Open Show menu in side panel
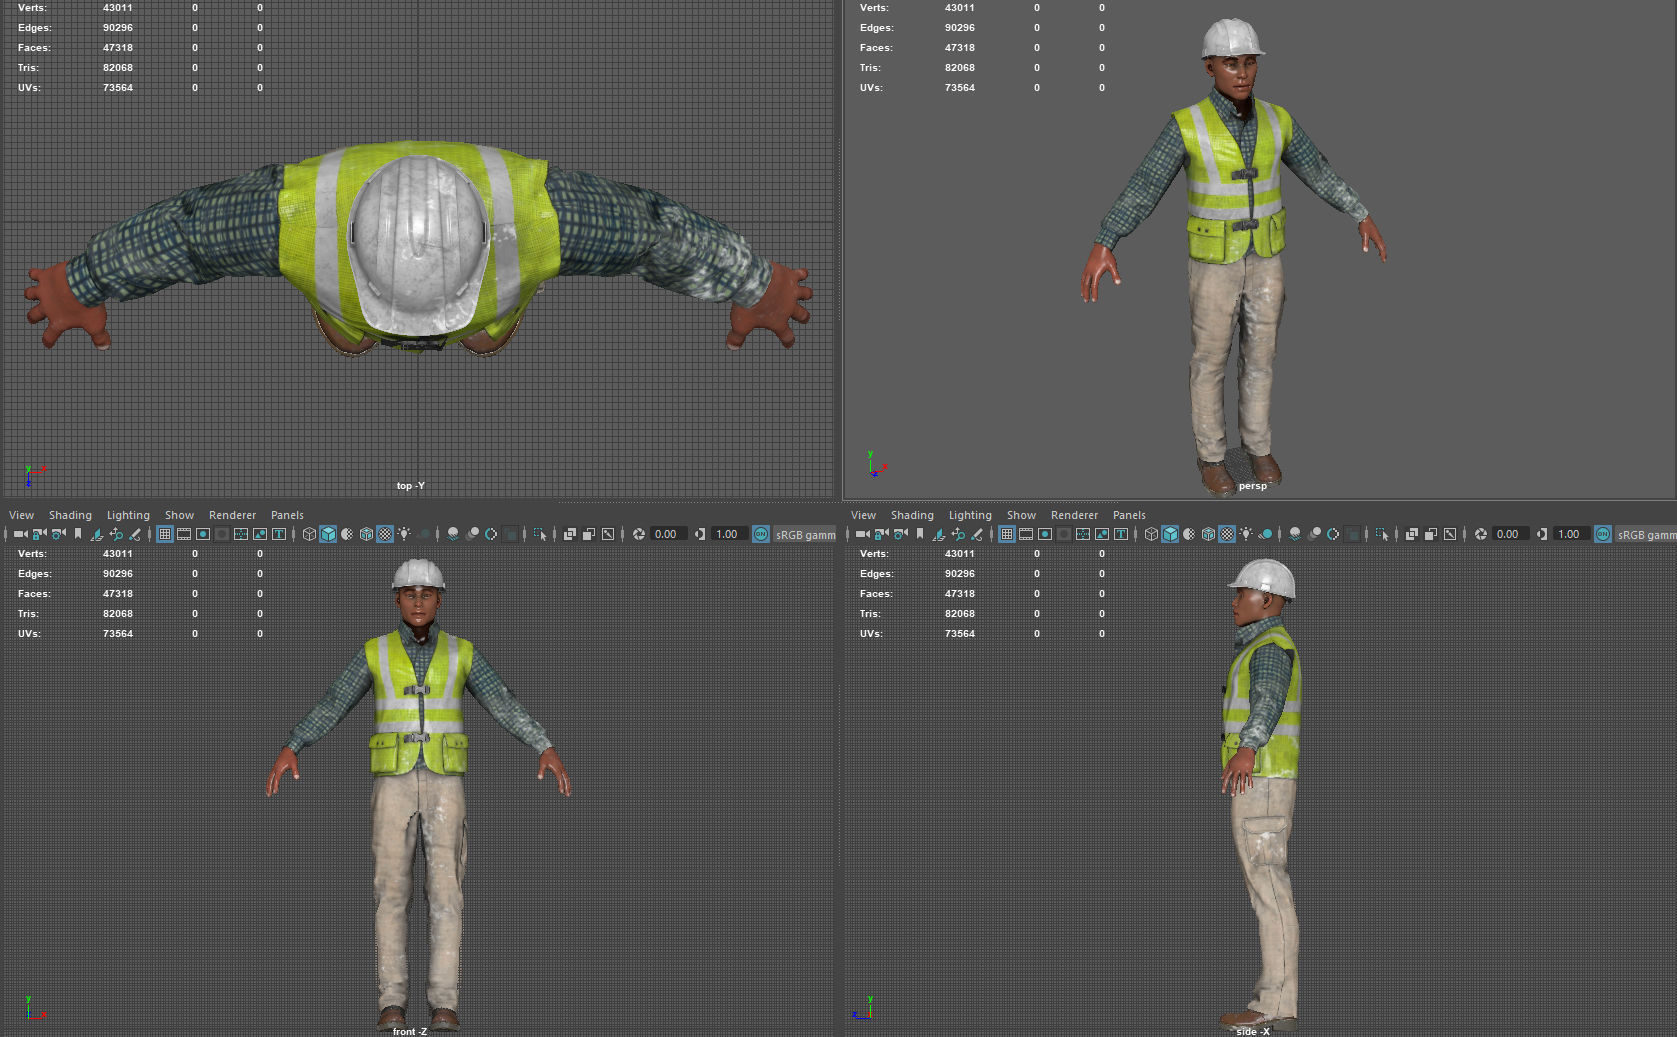The image size is (1677, 1037). [x=1021, y=515]
